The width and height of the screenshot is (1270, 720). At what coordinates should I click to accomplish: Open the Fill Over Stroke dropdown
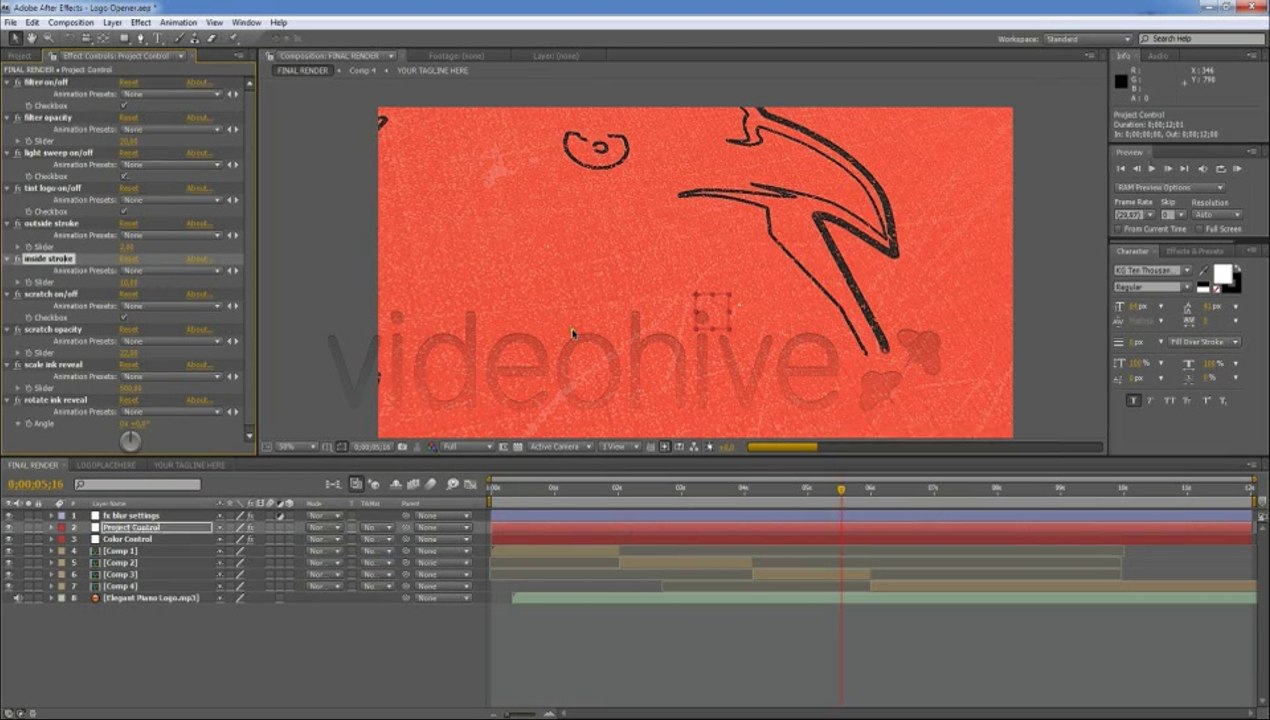[x=1204, y=342]
